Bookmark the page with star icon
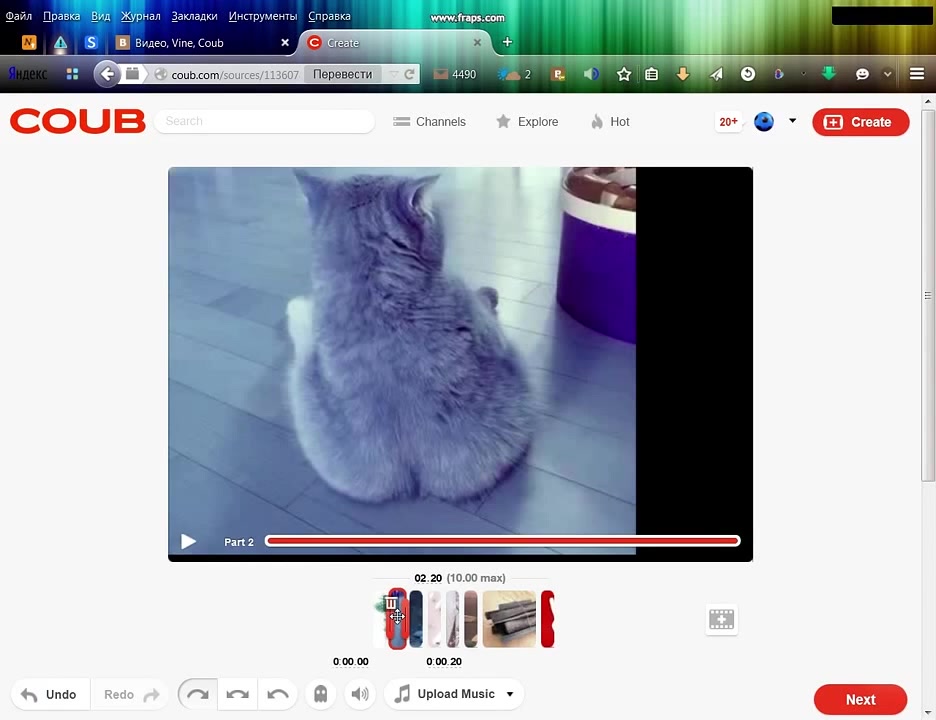This screenshot has height=720, width=936. point(624,74)
